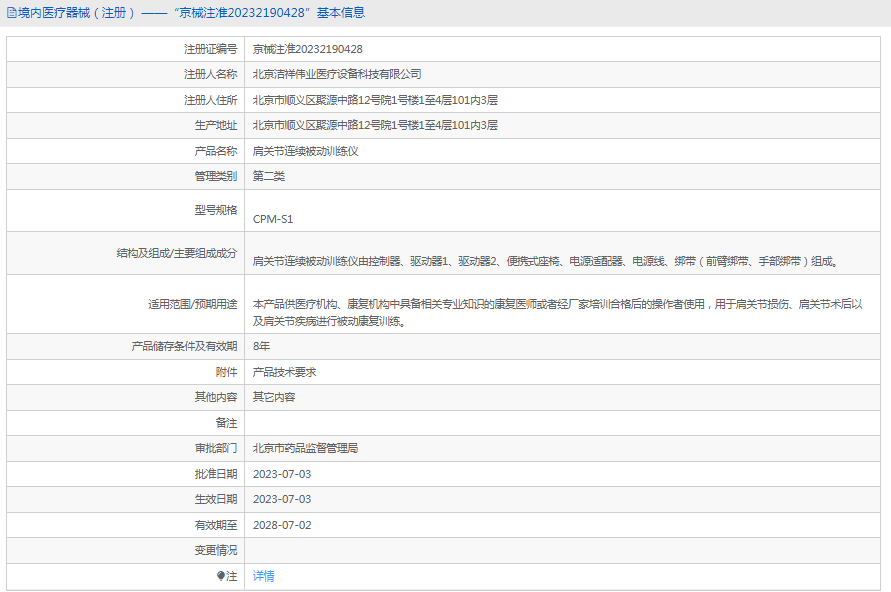Select model value CPM-S1

click(x=273, y=219)
